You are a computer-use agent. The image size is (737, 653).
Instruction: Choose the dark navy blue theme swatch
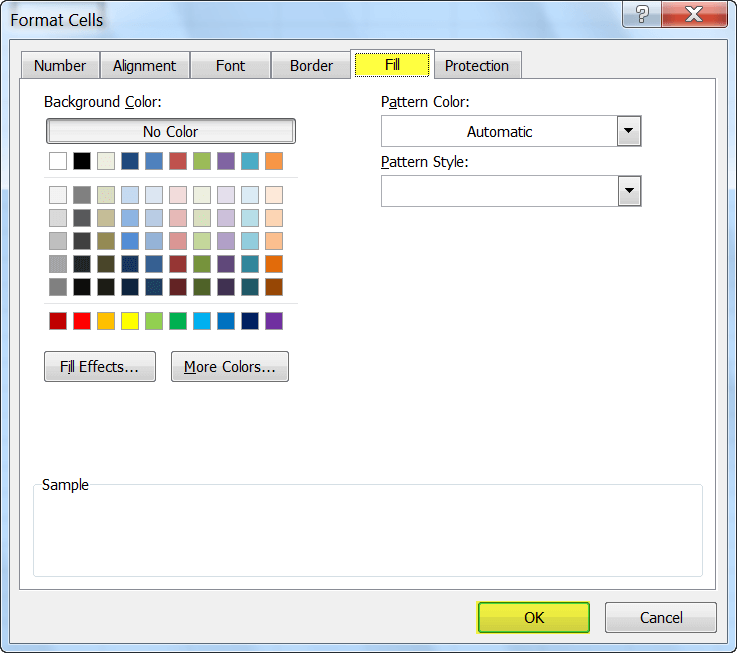130,161
